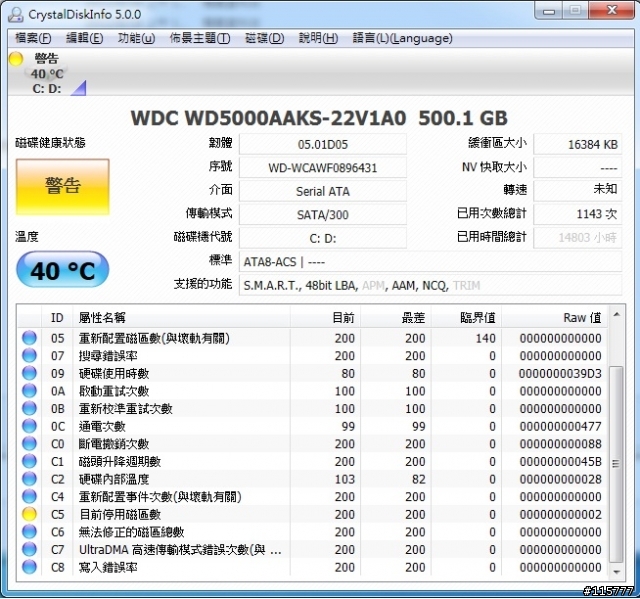Image resolution: width=640 pixels, height=599 pixels.
Task: Click the blue status icon for attribute C7
Action: (29, 549)
